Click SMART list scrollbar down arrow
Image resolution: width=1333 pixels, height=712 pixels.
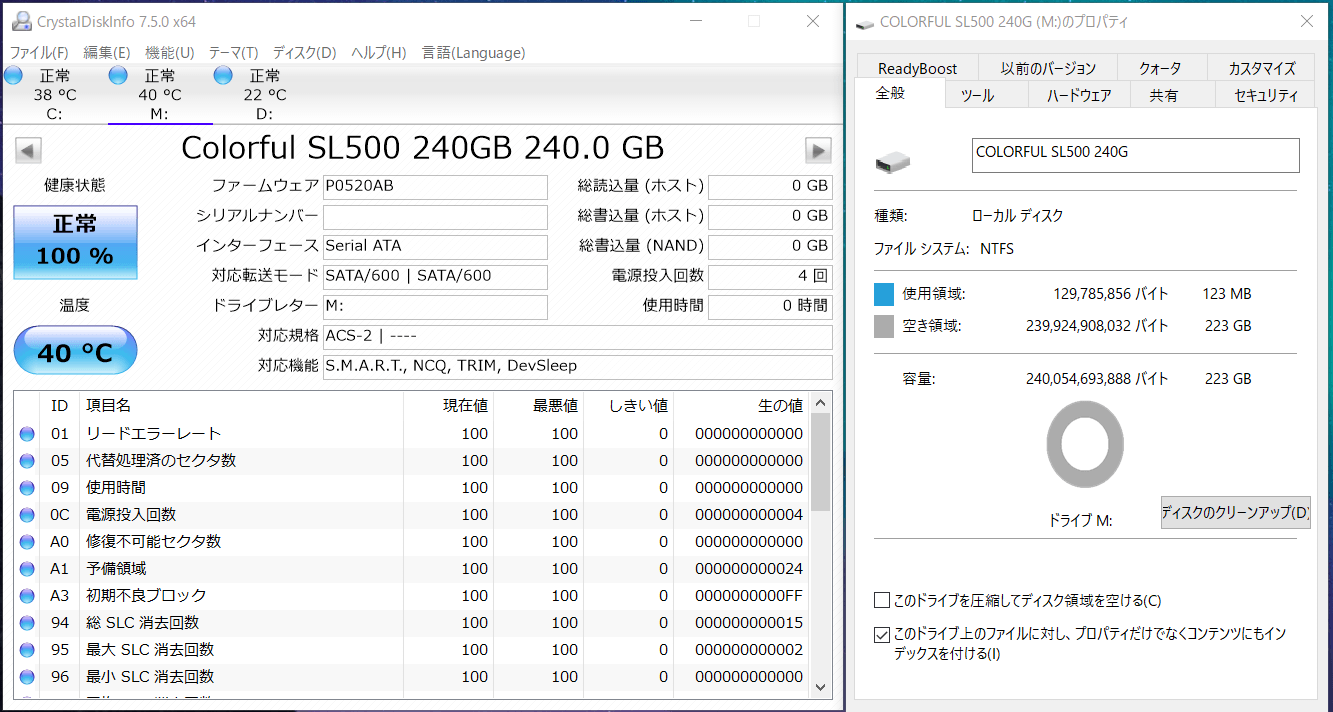coord(821,686)
